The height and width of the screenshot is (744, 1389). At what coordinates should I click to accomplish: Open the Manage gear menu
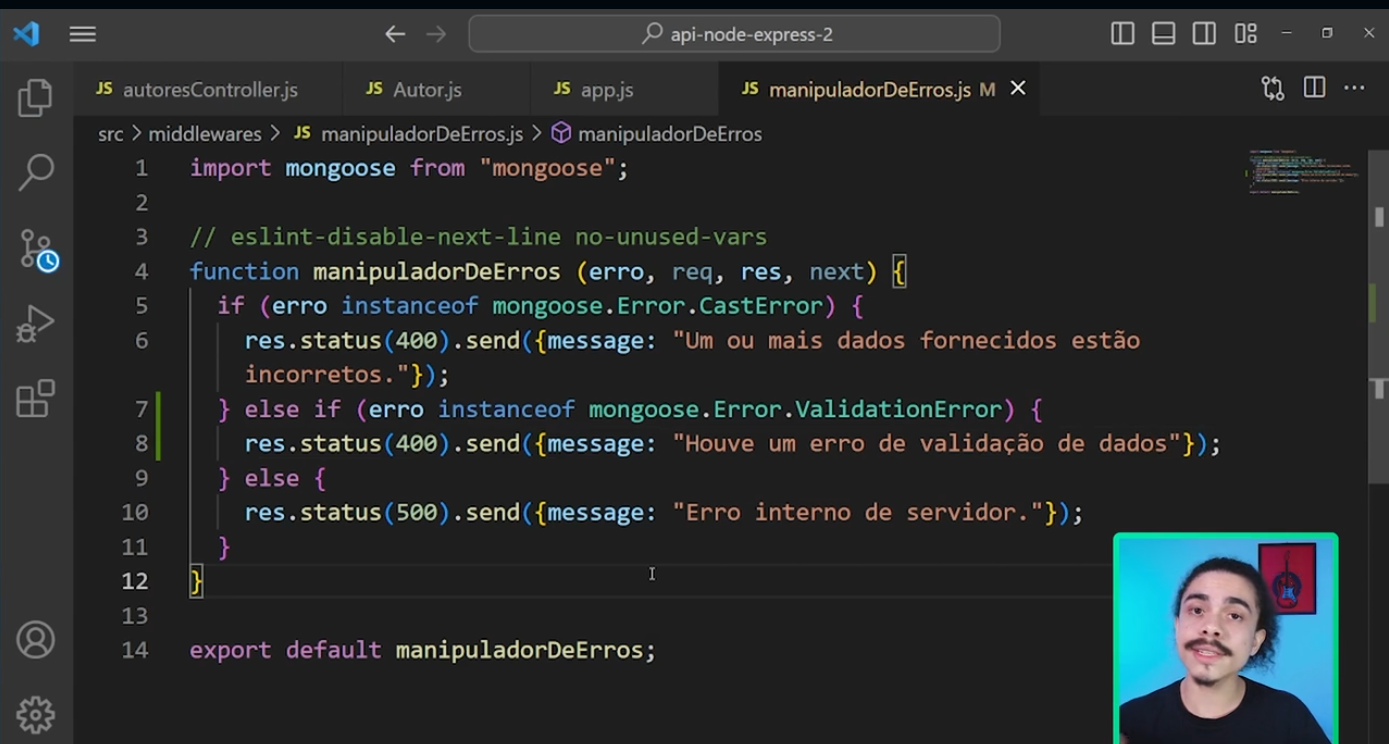click(35, 714)
